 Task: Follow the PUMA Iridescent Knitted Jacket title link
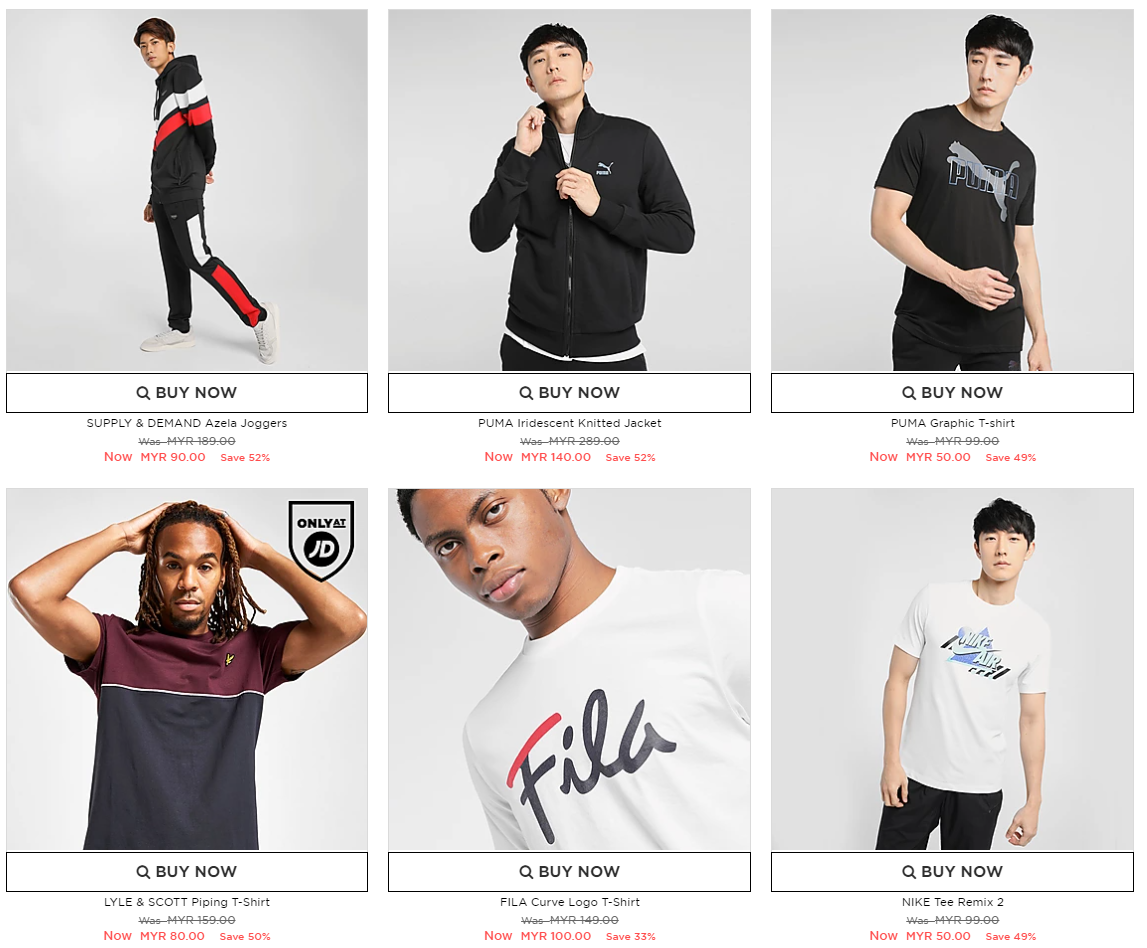point(569,423)
